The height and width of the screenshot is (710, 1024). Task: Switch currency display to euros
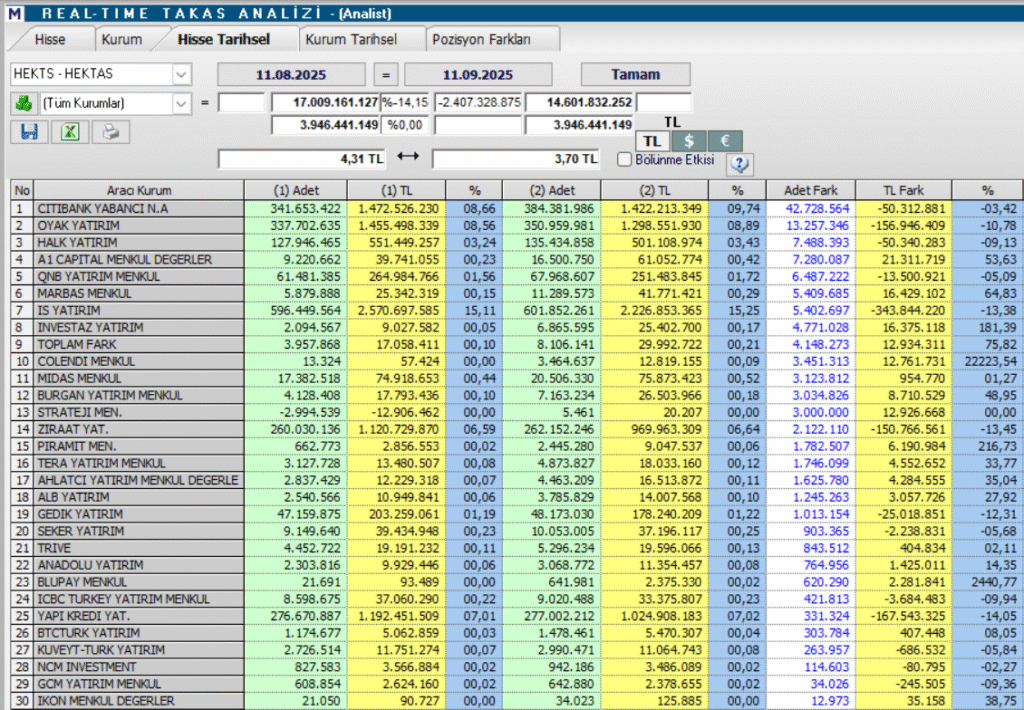pos(724,141)
